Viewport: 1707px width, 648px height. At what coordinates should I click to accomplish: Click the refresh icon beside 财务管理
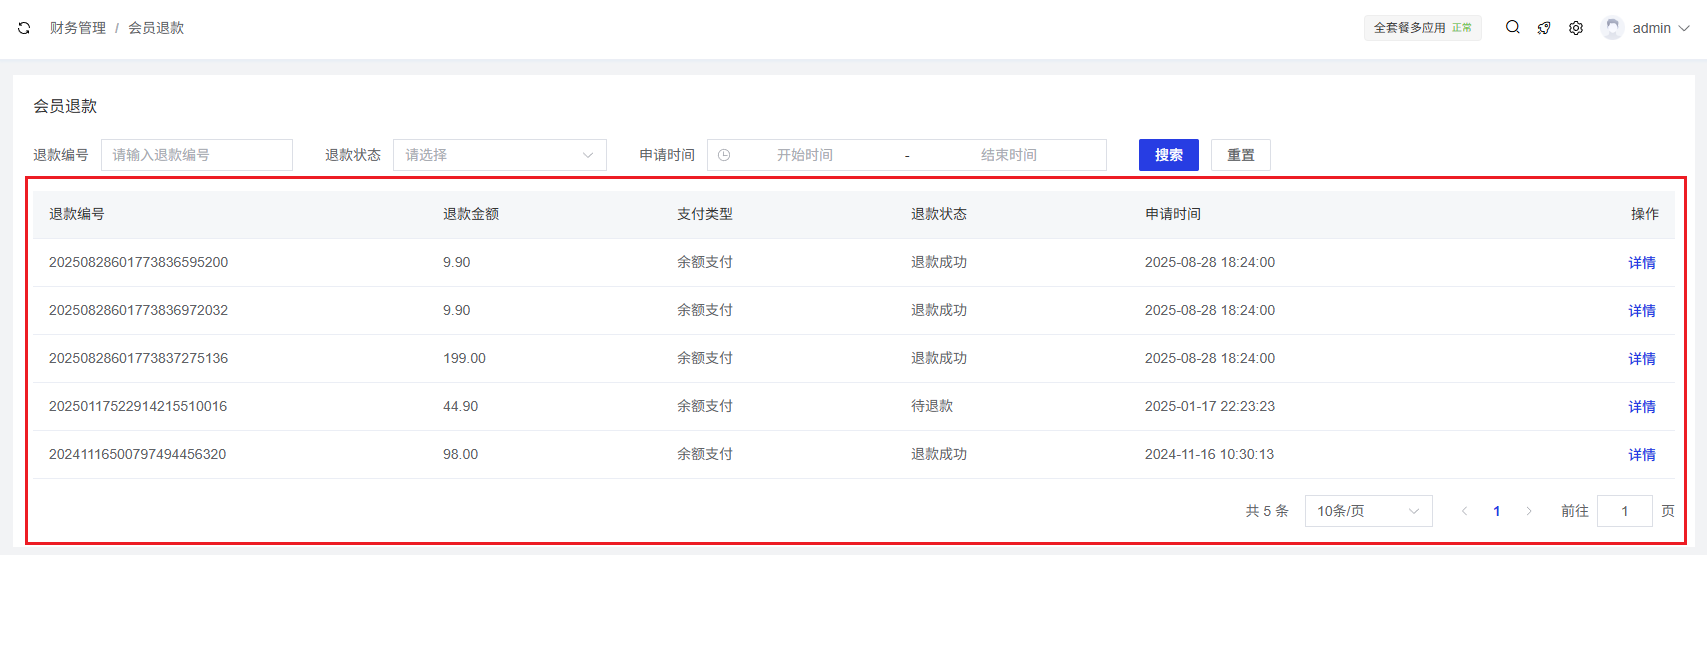[x=24, y=28]
